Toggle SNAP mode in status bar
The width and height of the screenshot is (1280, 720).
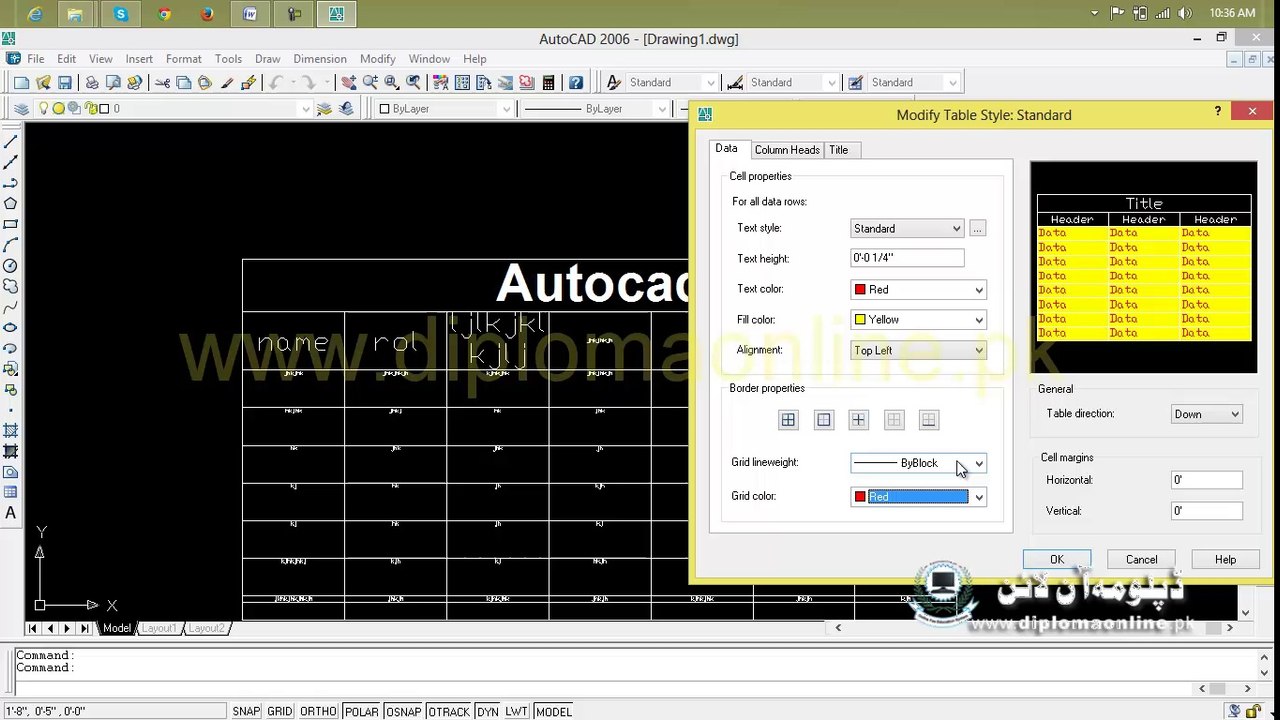click(246, 712)
